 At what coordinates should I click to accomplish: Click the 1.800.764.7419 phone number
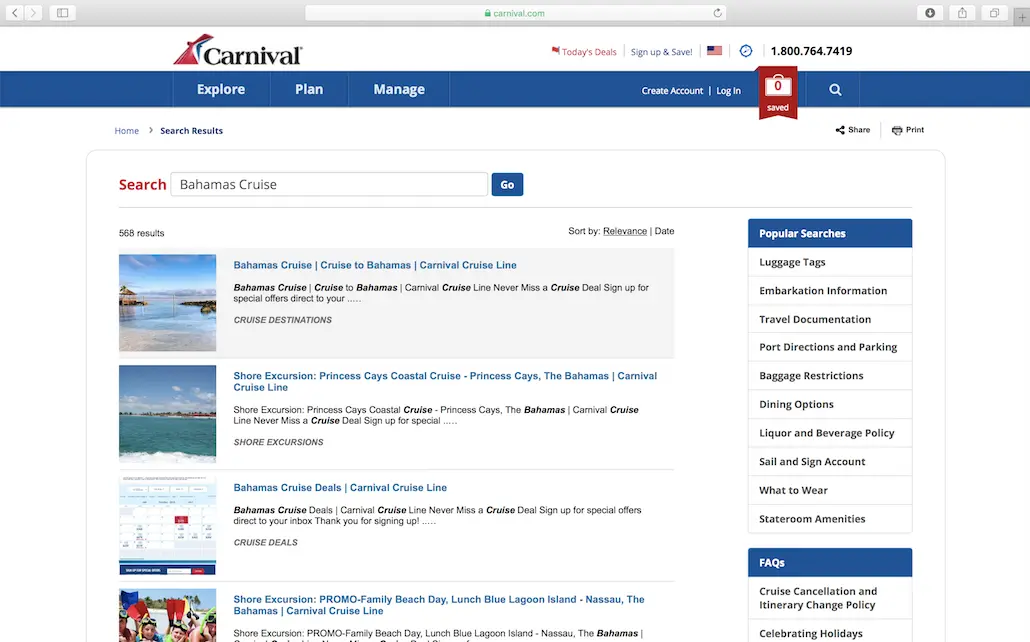point(811,51)
